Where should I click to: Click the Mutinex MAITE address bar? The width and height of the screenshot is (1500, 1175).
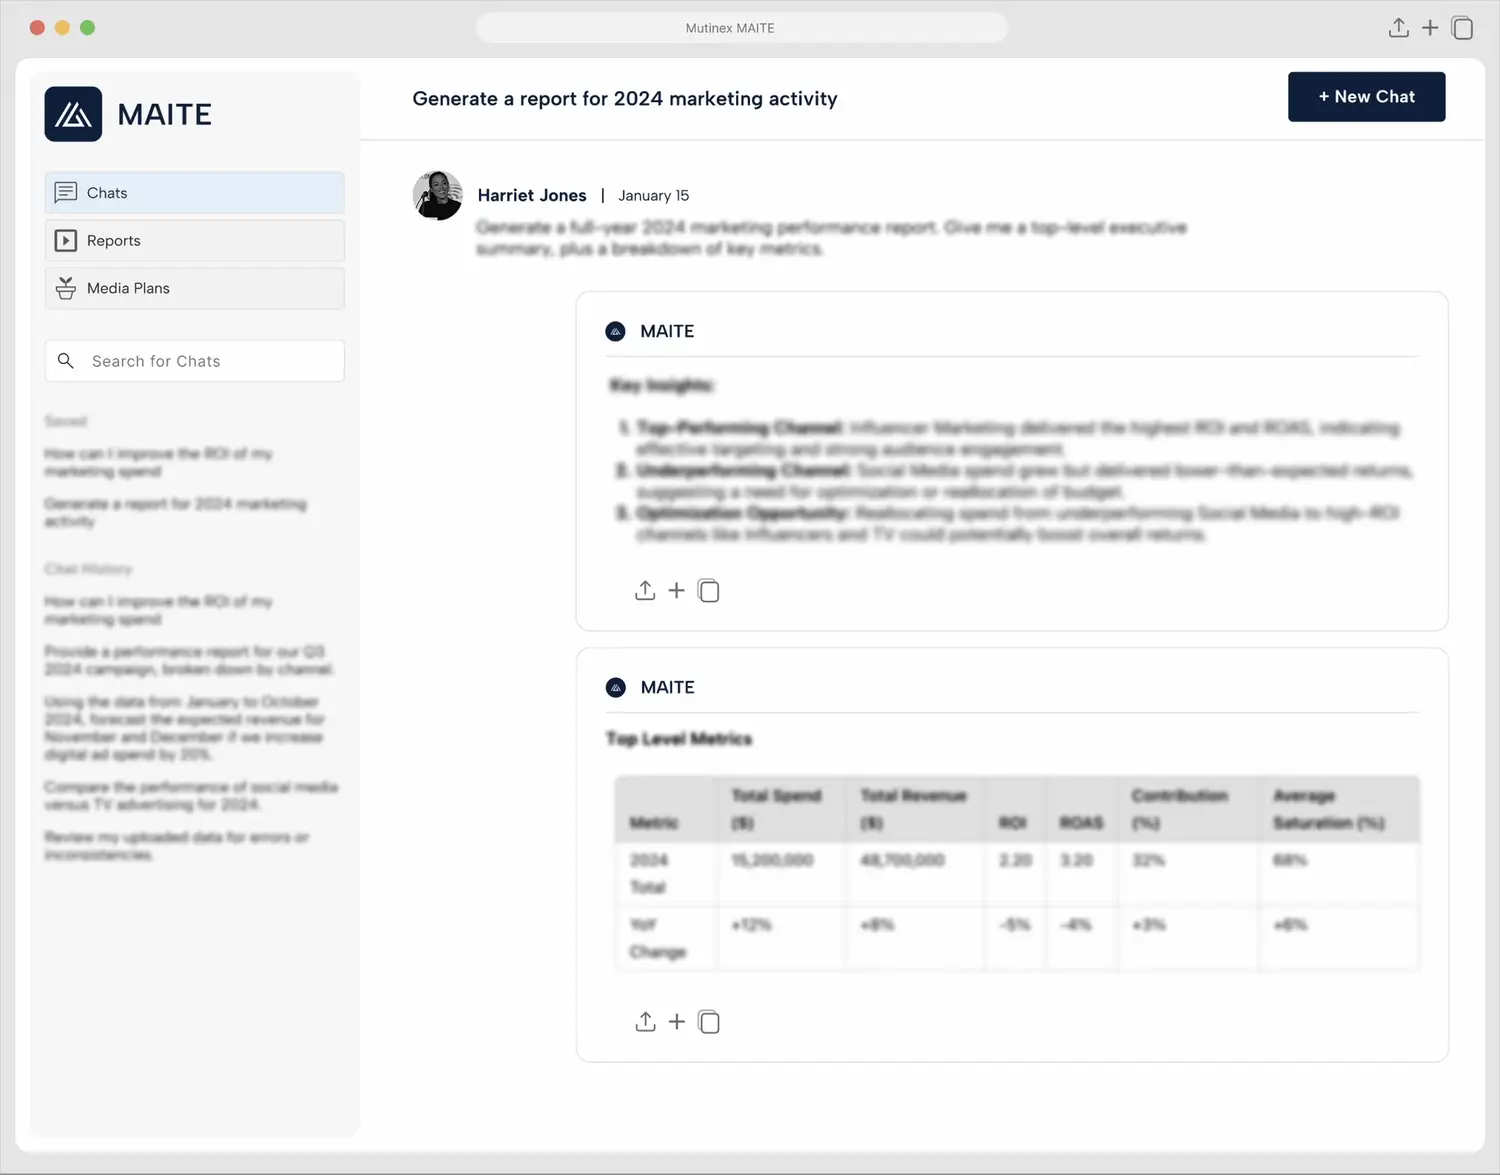click(741, 28)
